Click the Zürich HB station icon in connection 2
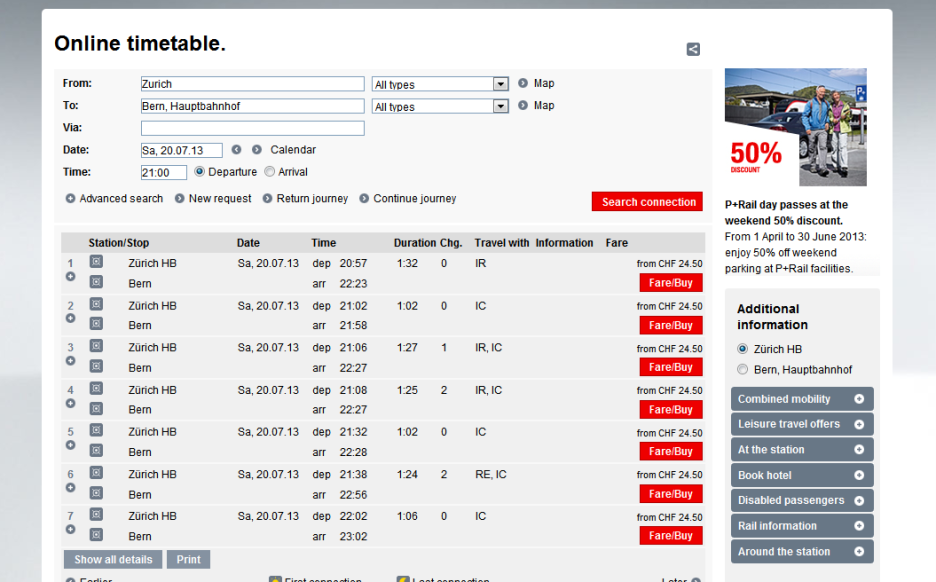This screenshot has height=582, width=936. pos(96,304)
